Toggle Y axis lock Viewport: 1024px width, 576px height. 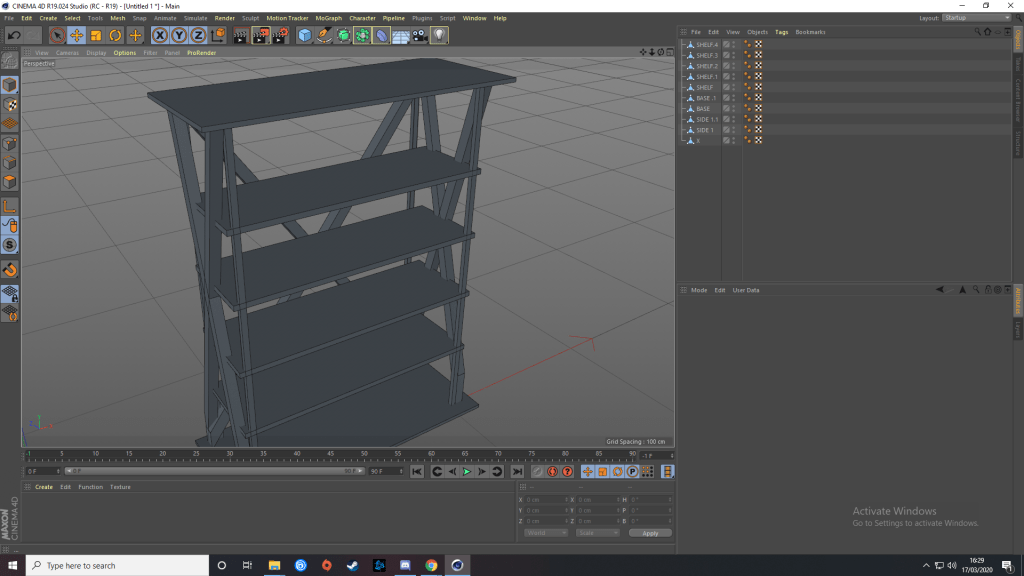point(179,36)
